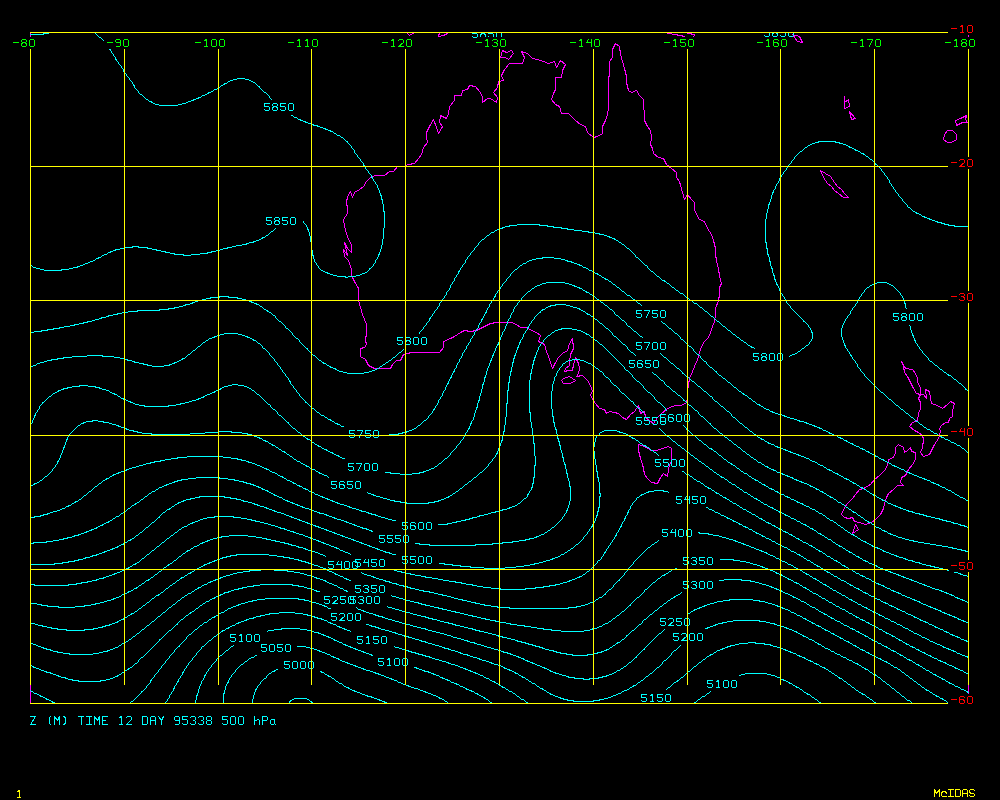Click the 'Z (M) TIME 12 DAY 95338 500 hPa' caption
Image resolution: width=1000 pixels, height=800 pixels.
(153, 720)
